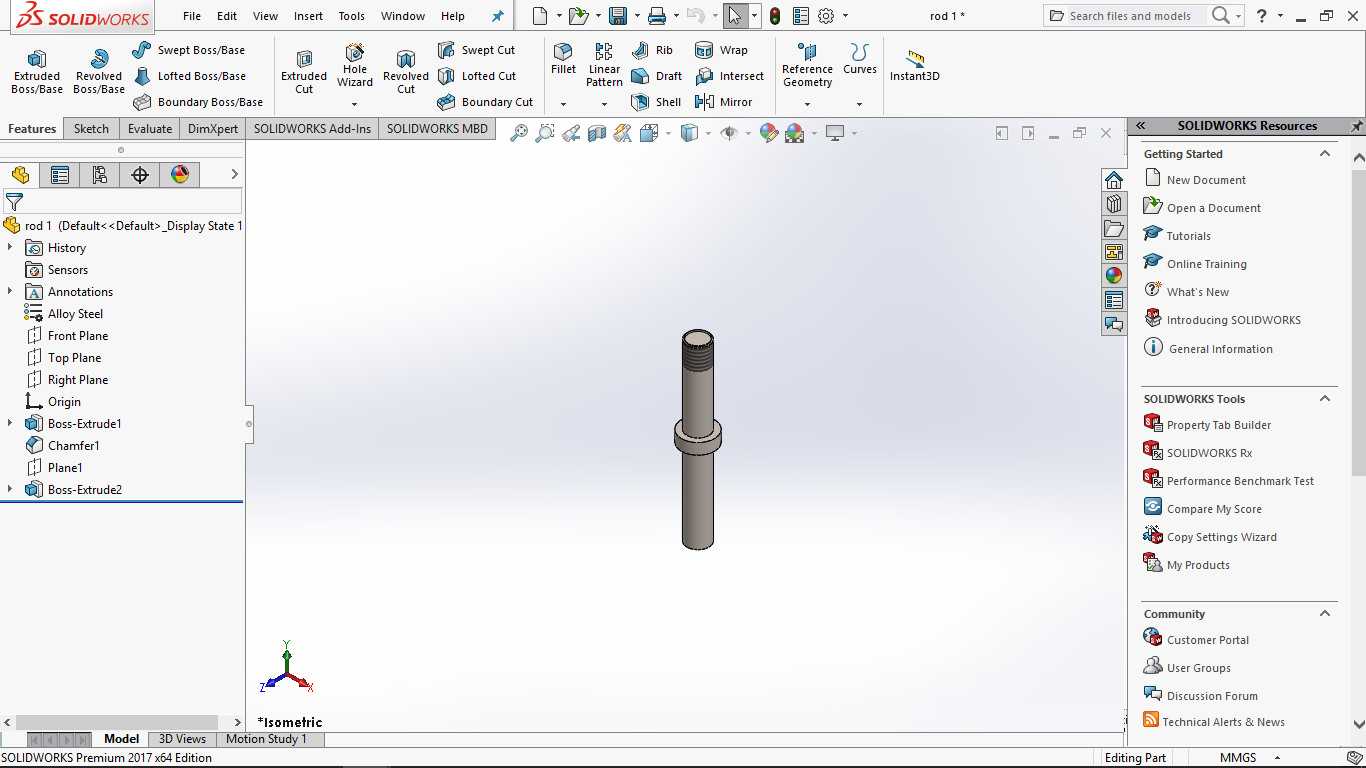This screenshot has height=768, width=1366.
Task: Open the Design Library task pane tab
Action: [x=1114, y=204]
